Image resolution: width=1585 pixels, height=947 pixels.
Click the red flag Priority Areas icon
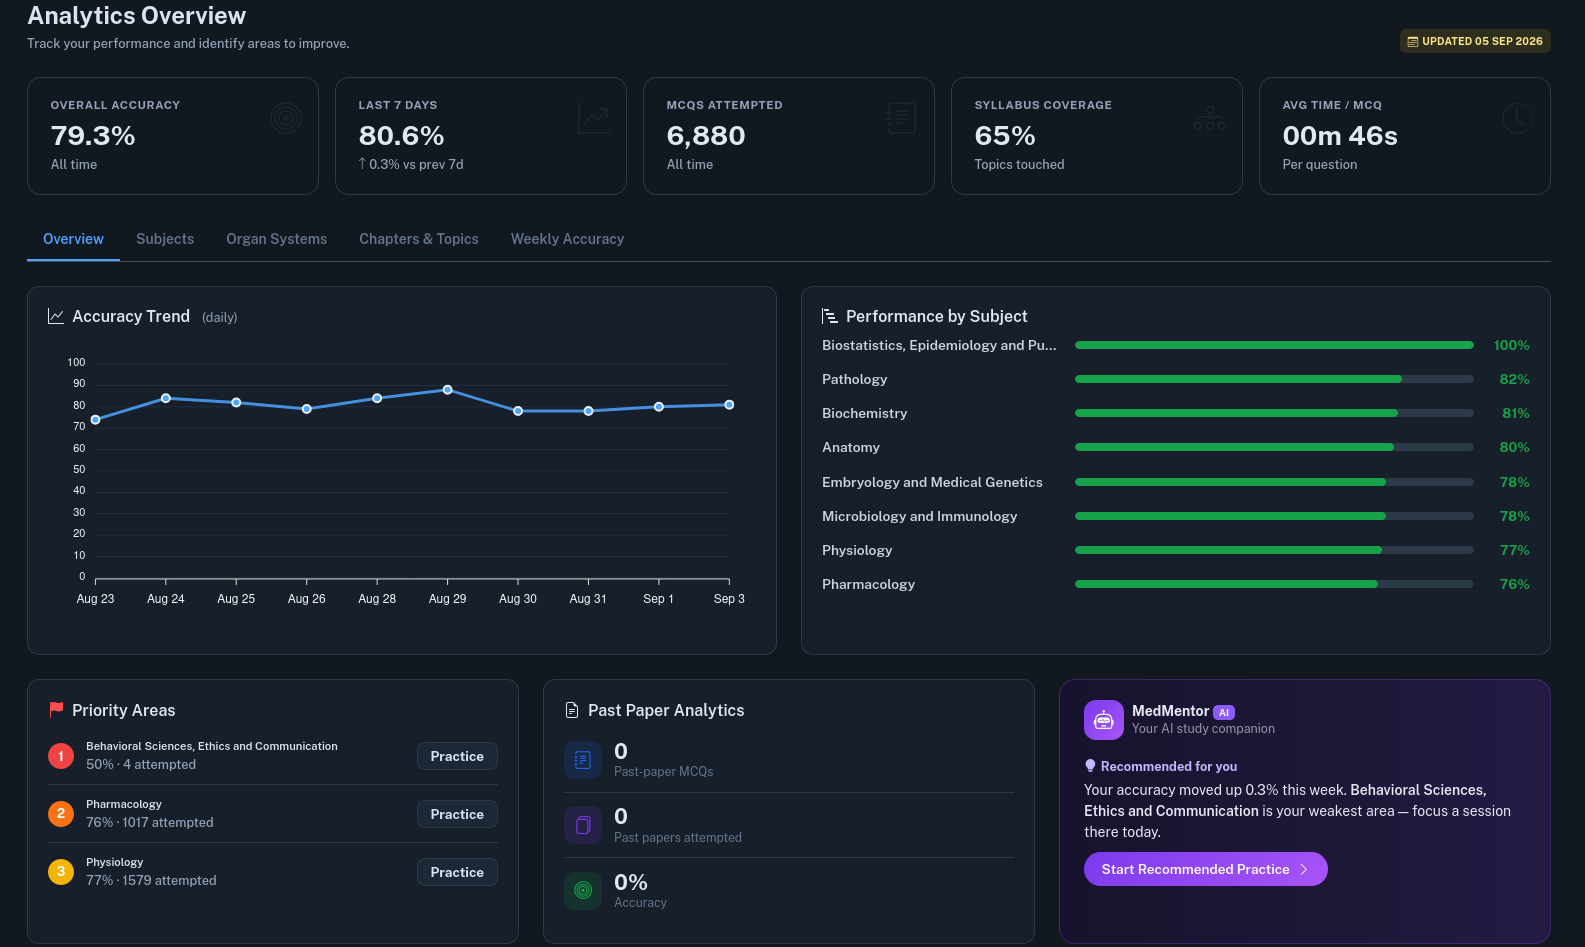point(56,710)
